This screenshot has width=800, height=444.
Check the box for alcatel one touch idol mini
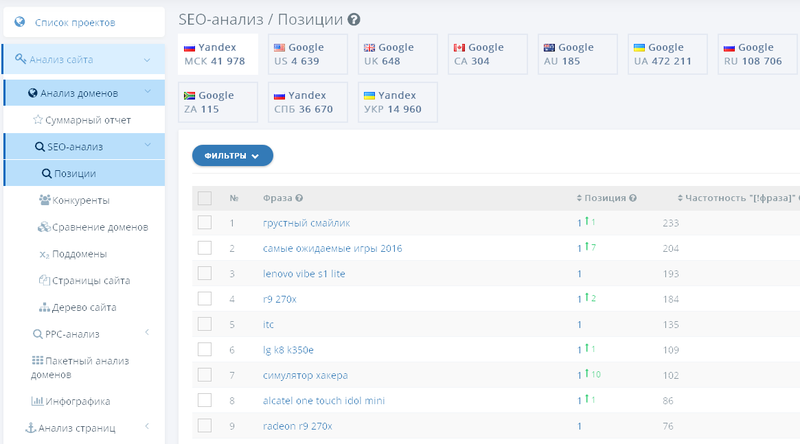click(205, 400)
